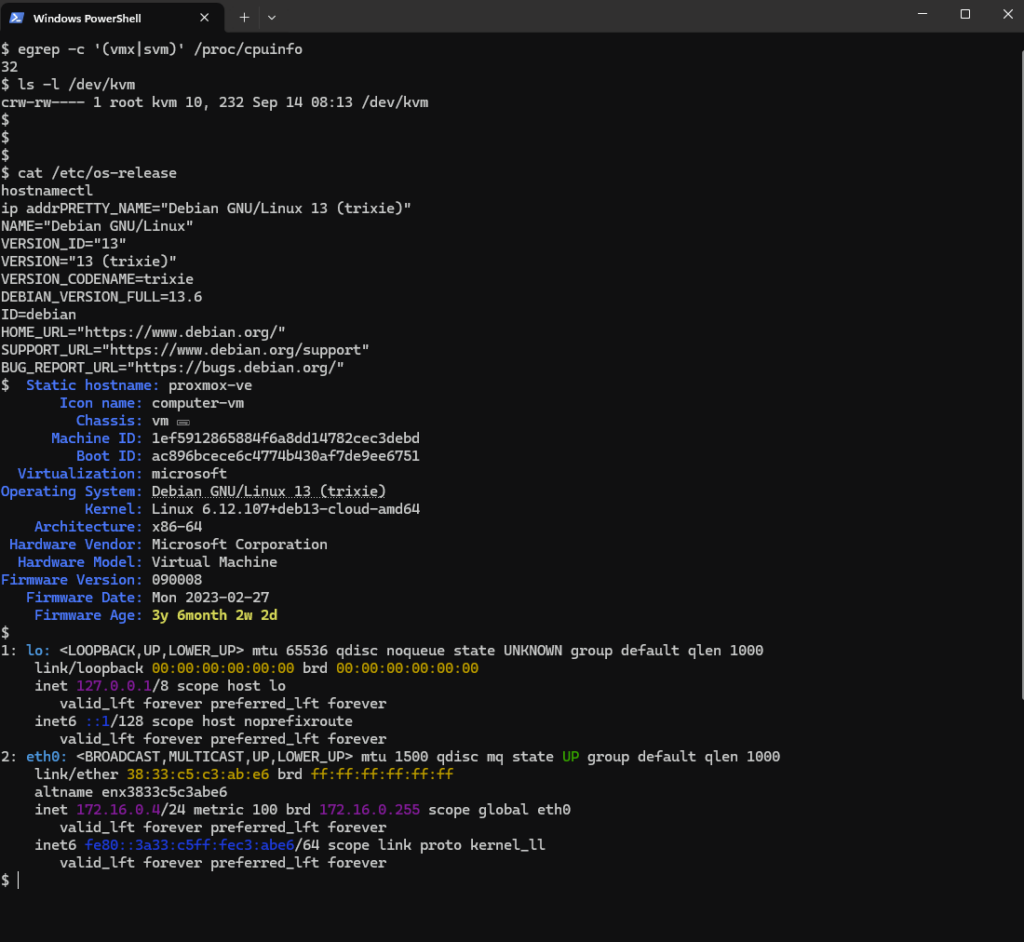Click the BUG_REPORT_URL bugs.debian.org line
Viewport: 1024px width, 942px height.
[x=172, y=368]
